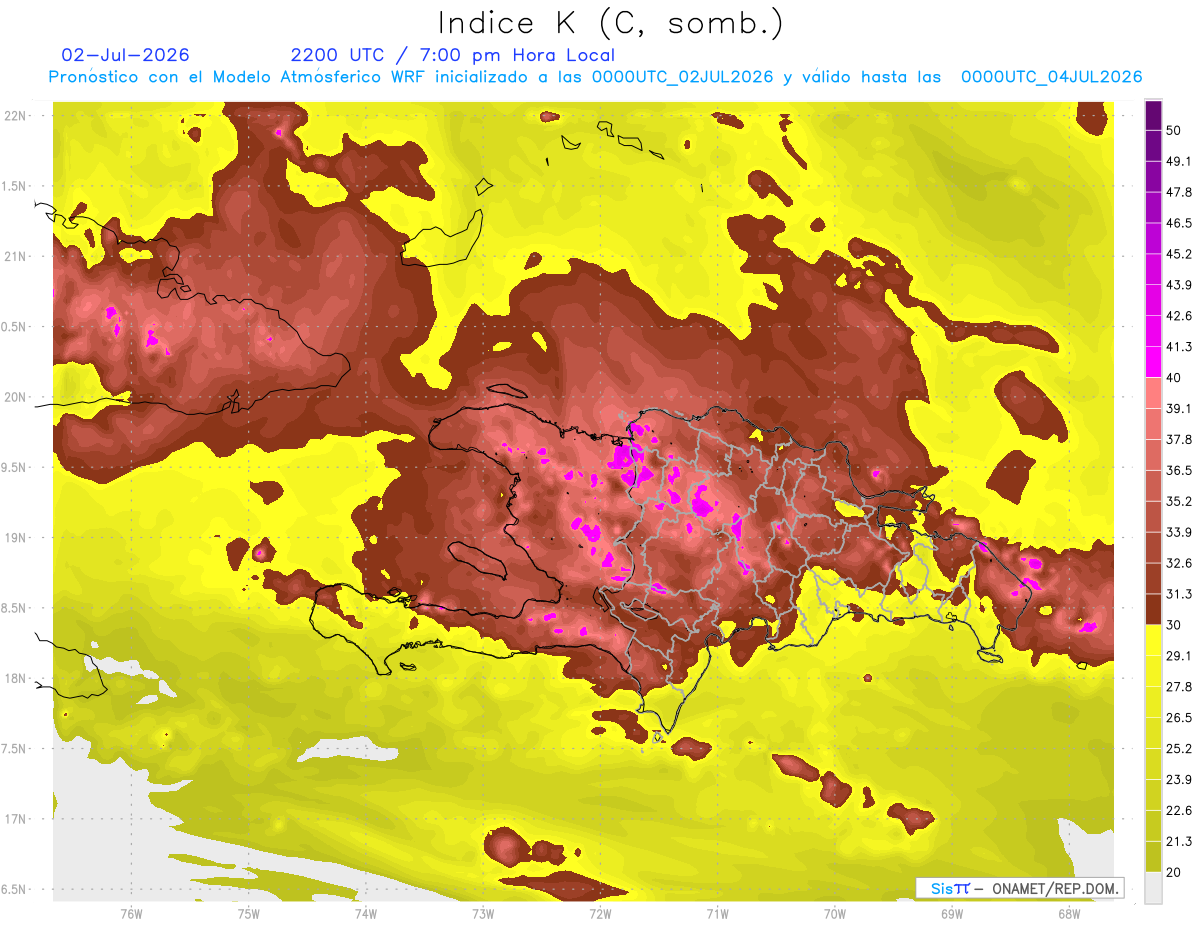Click color scale label '49.1'
Image resolution: width=1200 pixels, height=927 pixels.
click(1179, 161)
